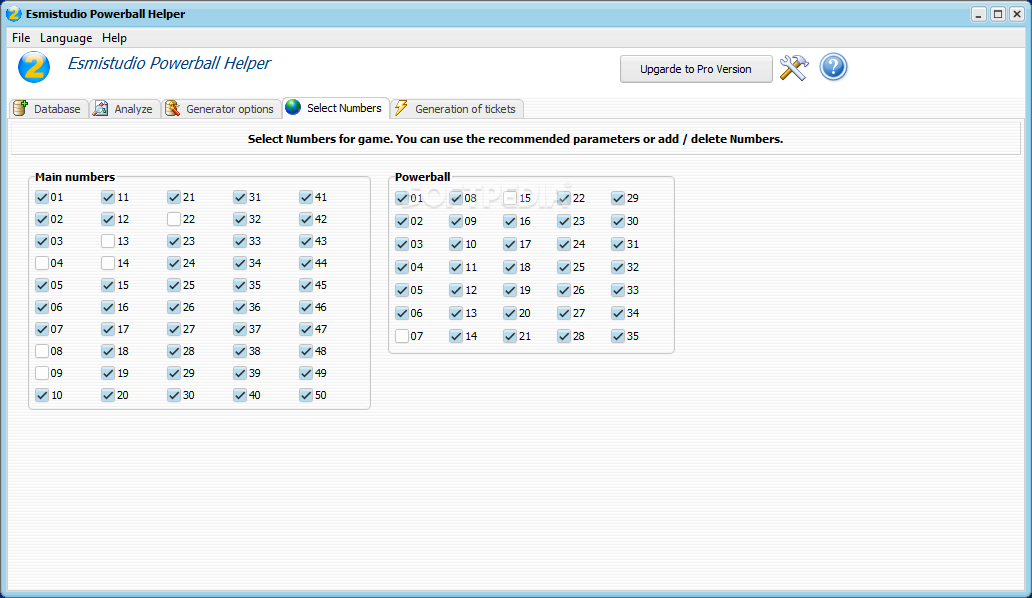Image resolution: width=1032 pixels, height=598 pixels.
Task: Uncheck main number 37
Action: (x=240, y=329)
